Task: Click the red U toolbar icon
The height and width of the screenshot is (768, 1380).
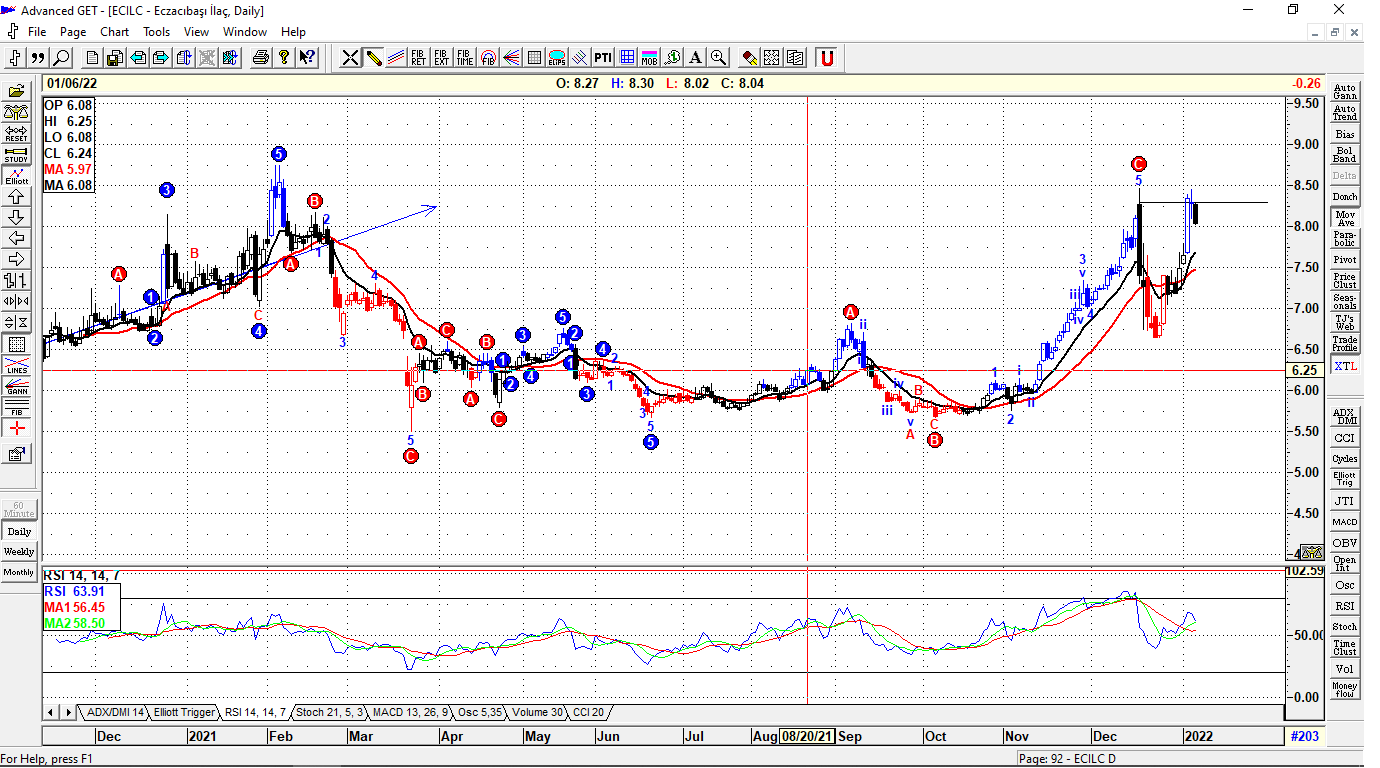Action: coord(826,58)
